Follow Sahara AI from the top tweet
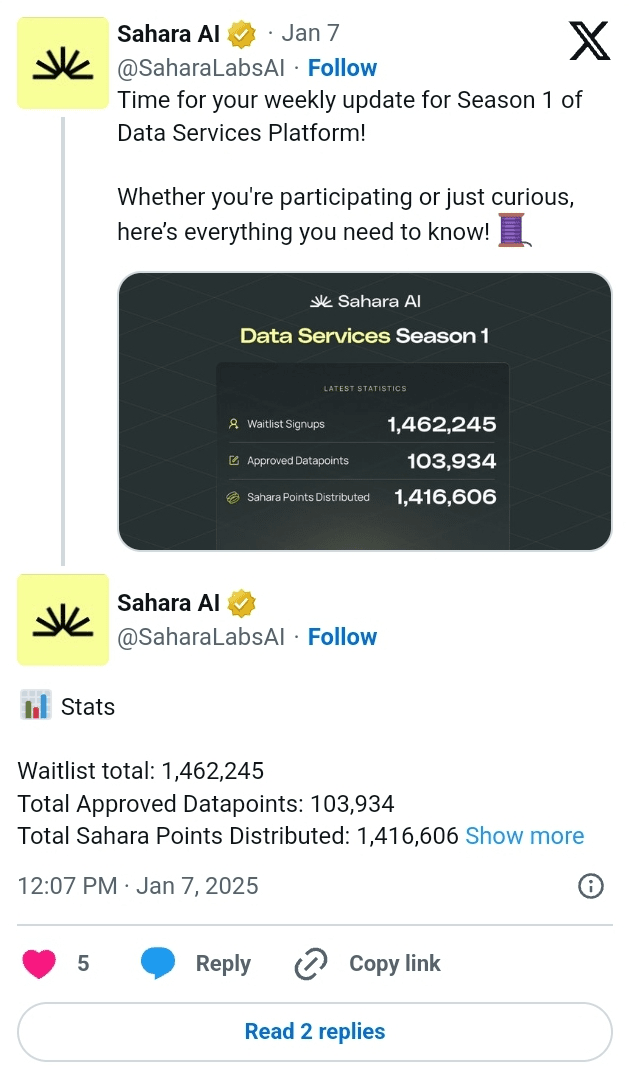Viewport: 629px width, 1068px height. [342, 68]
